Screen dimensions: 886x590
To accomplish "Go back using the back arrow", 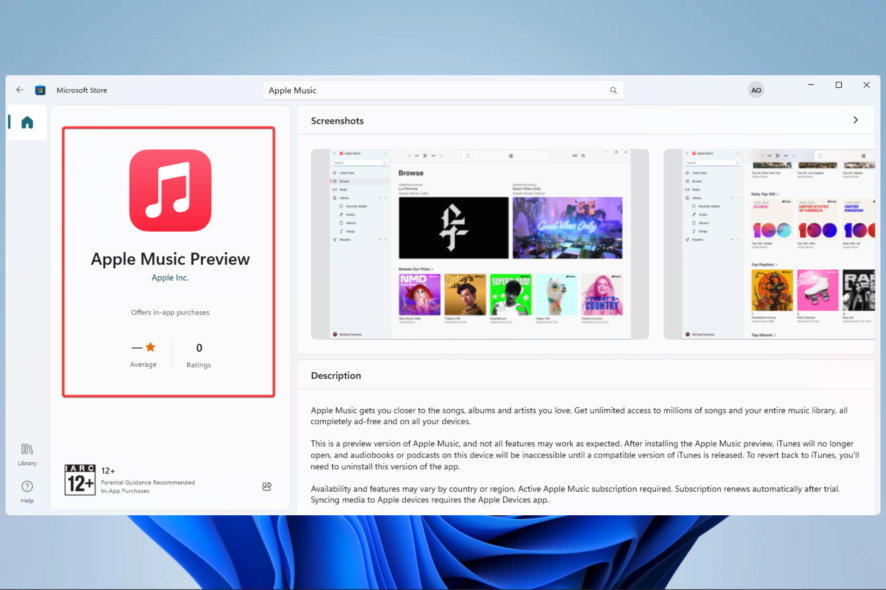I will [x=20, y=90].
